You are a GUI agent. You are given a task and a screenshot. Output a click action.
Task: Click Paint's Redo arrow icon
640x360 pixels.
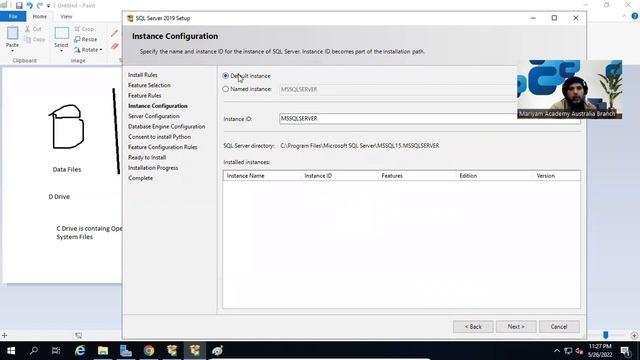click(40, 5)
